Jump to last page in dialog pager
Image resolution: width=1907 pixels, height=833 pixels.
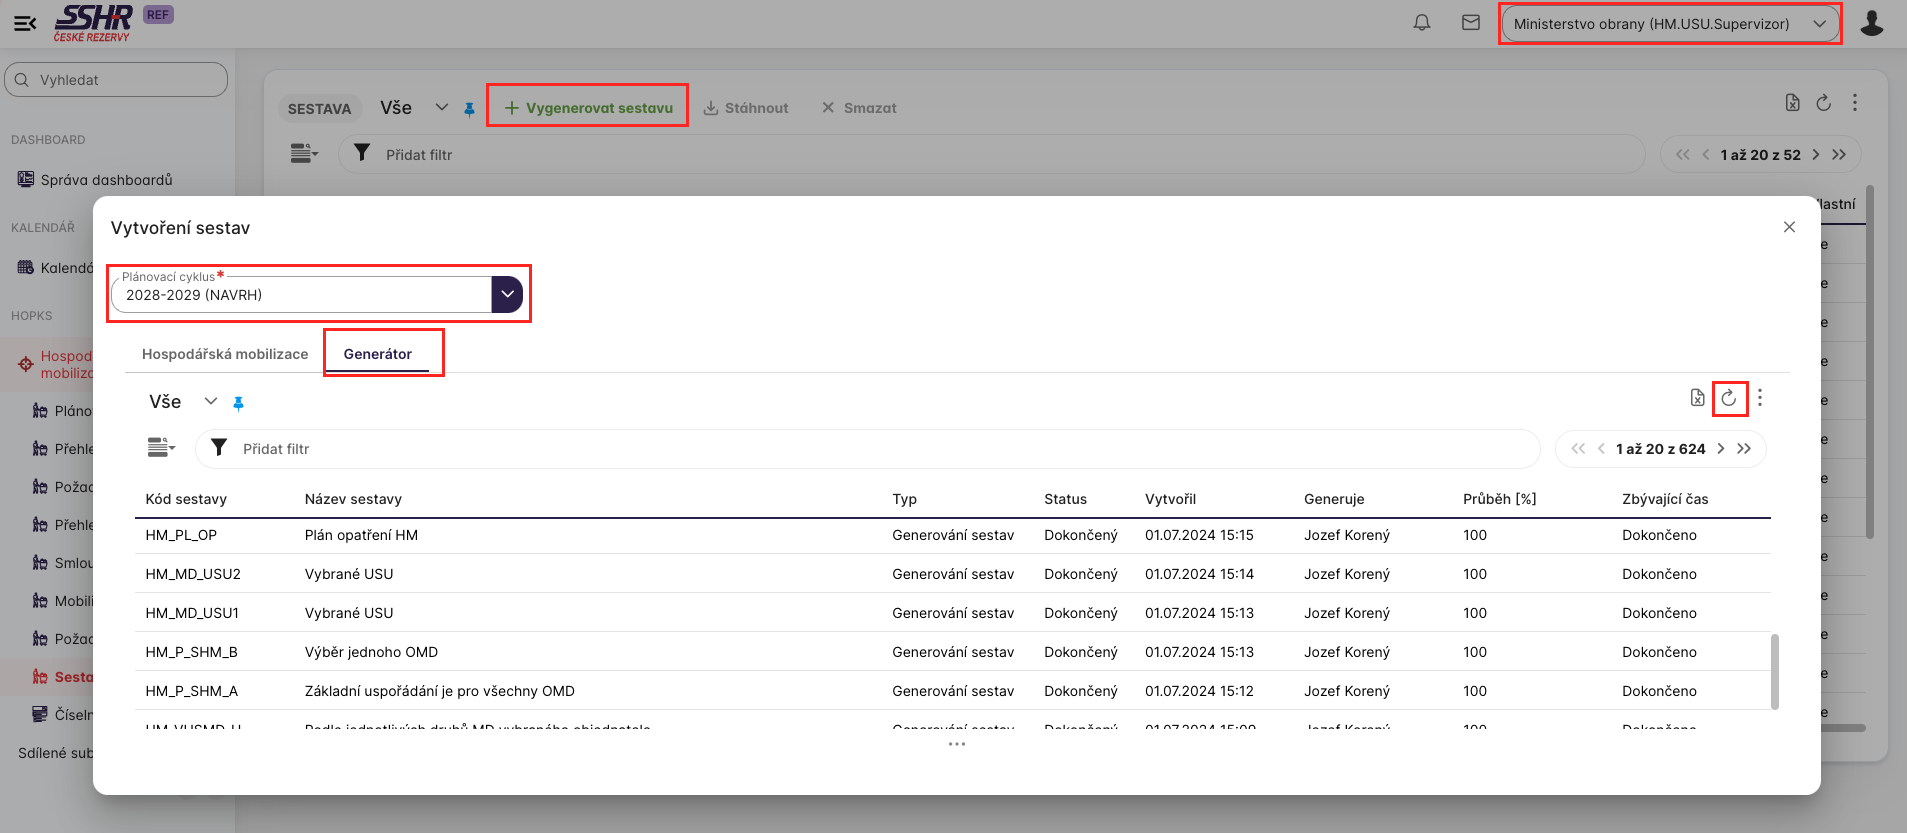pyautogui.click(x=1744, y=449)
